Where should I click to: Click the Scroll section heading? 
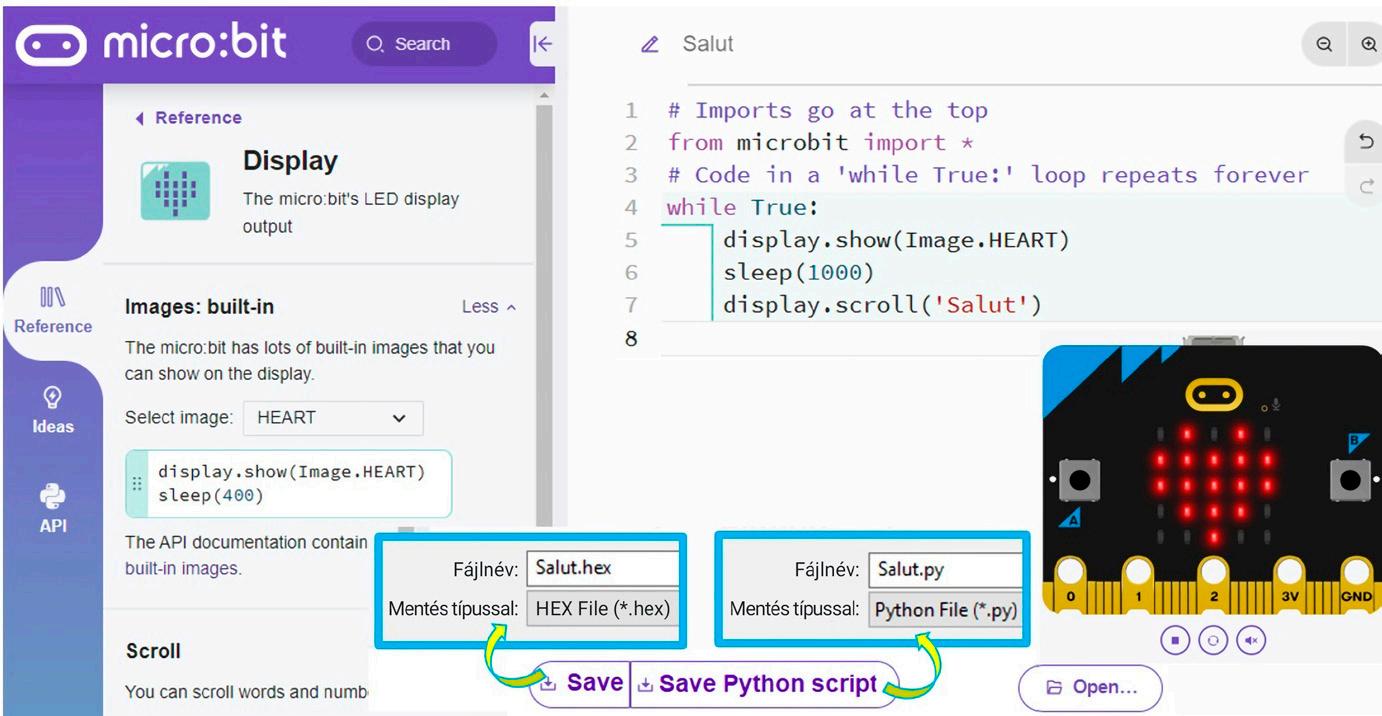click(x=153, y=651)
